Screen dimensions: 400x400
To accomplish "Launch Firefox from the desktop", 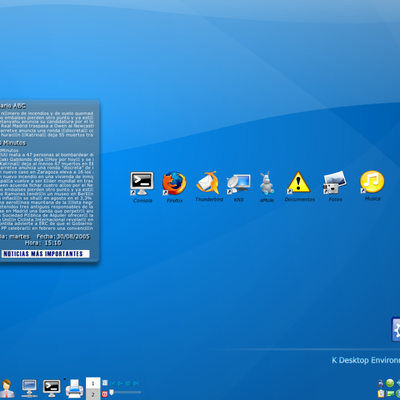I will (174, 183).
